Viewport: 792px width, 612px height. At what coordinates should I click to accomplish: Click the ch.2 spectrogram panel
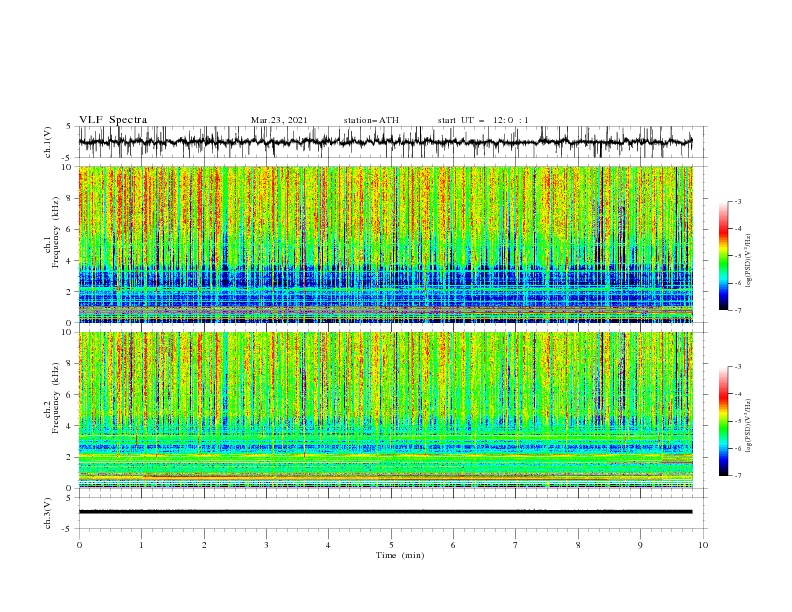coord(386,410)
